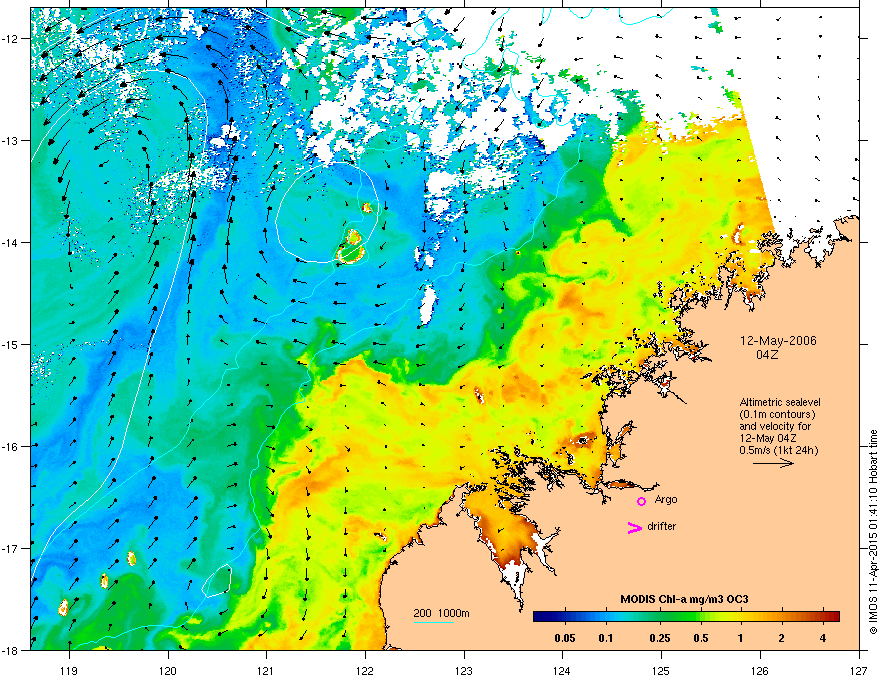Click latitude axis label -17
The width and height of the screenshot is (880, 680).
tap(11, 548)
